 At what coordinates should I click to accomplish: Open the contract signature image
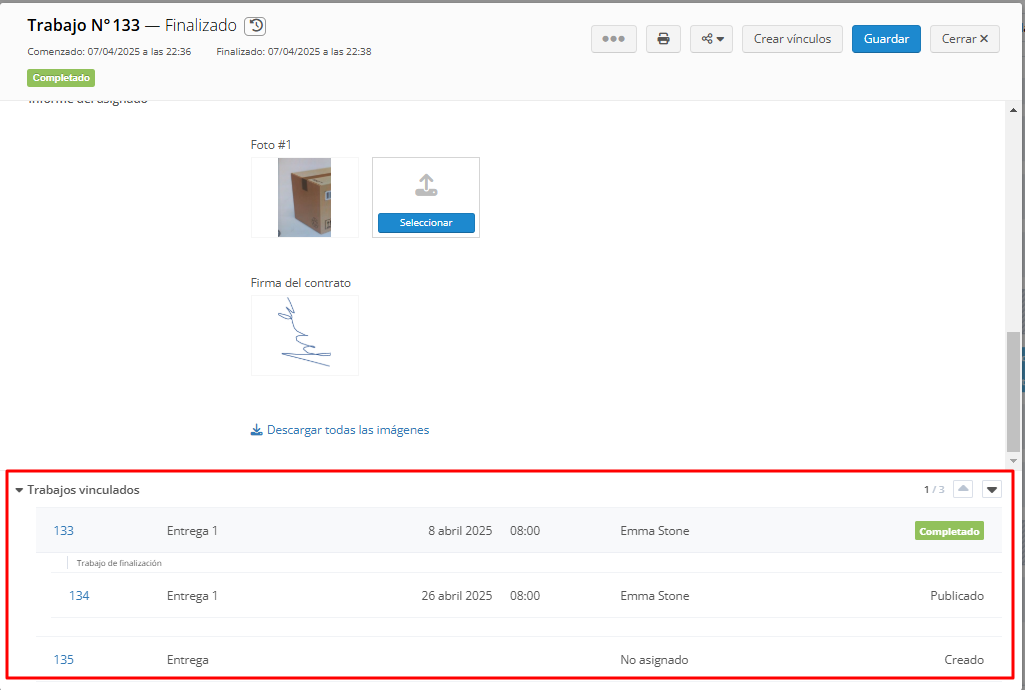[305, 335]
